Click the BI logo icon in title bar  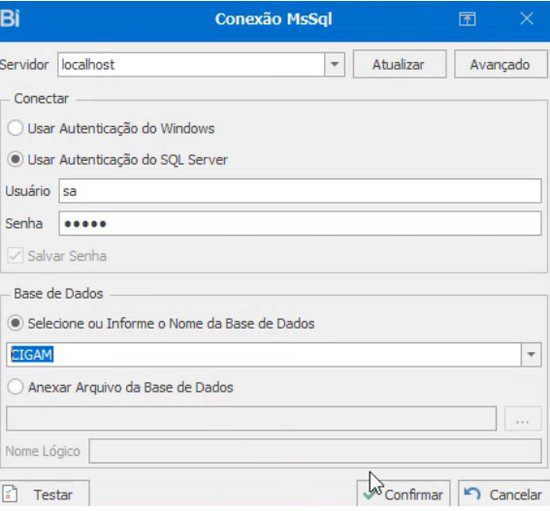tap(9, 18)
